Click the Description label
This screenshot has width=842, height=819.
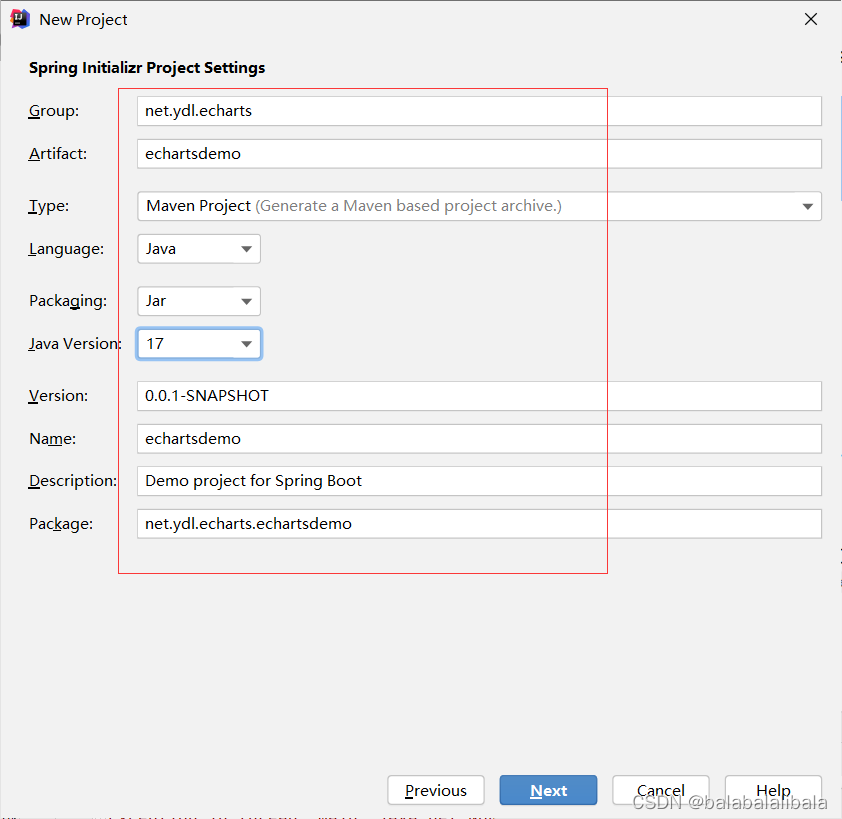tap(72, 481)
